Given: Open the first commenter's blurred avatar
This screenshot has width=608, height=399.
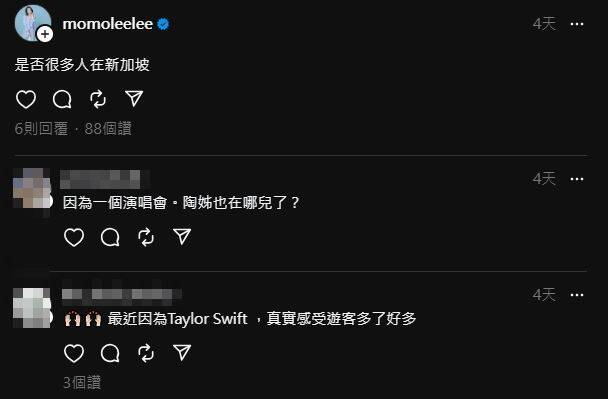Looking at the screenshot, I should pyautogui.click(x=32, y=188).
